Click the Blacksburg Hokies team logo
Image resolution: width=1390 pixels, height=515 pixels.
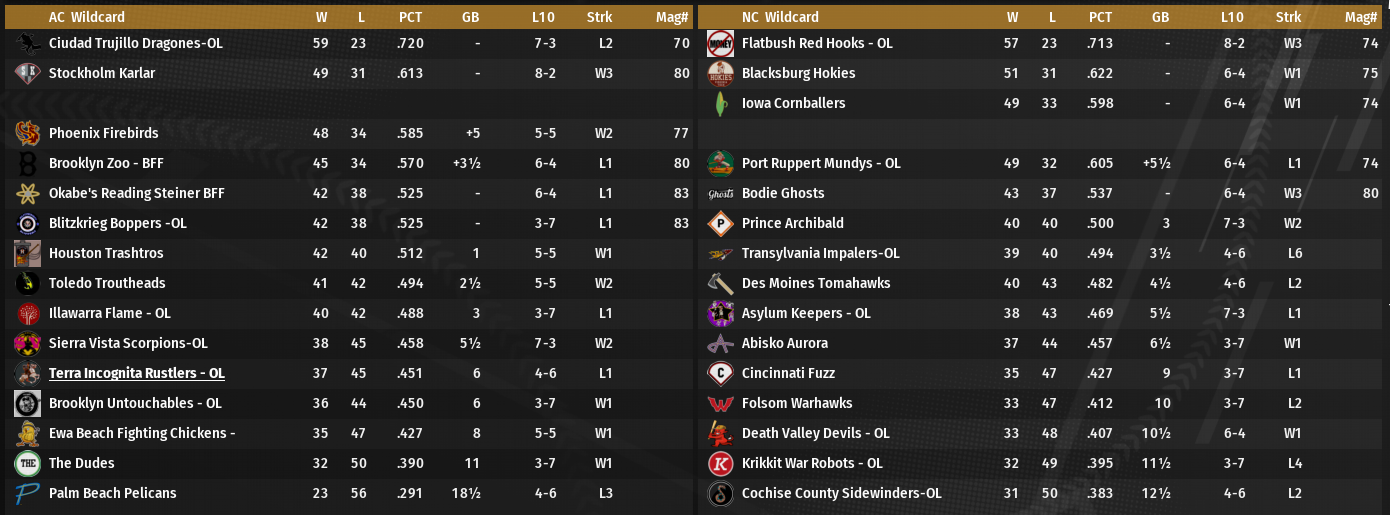click(x=720, y=74)
